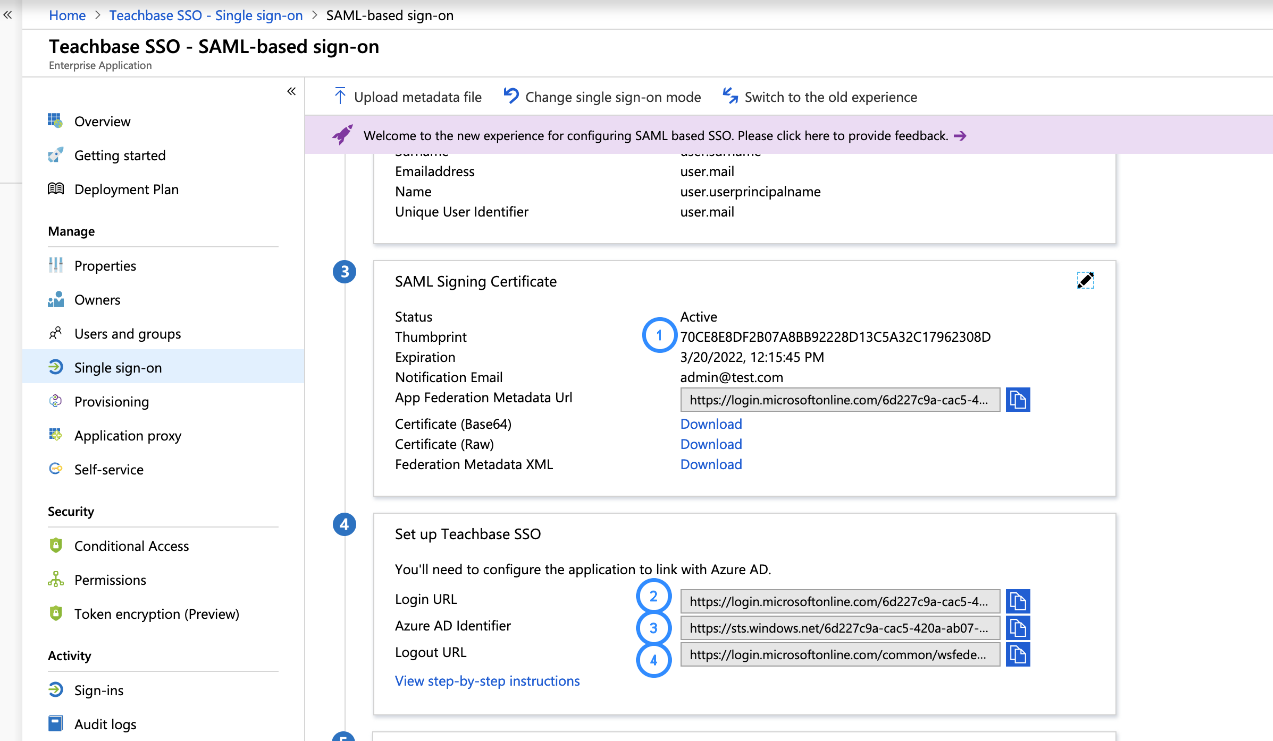
Task: Click the Self-service icon
Action: 55,470
